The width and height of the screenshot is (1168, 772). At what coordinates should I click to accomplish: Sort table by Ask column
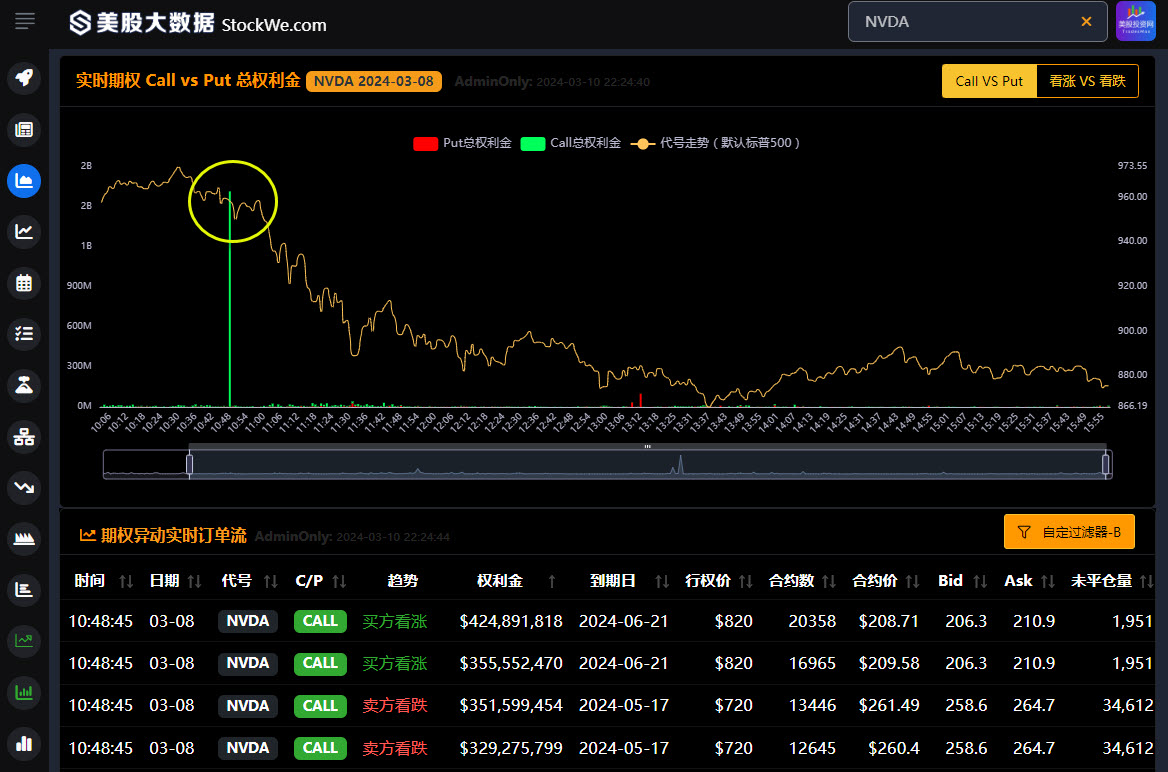tap(1048, 581)
